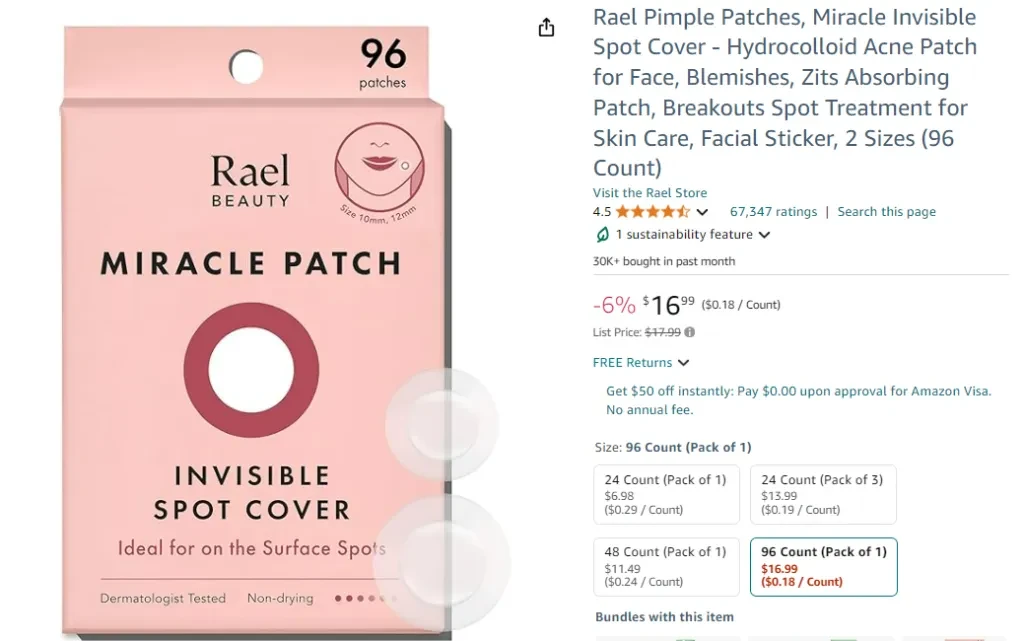This screenshot has width=1024, height=641.
Task: Select 24 Count (Pack of 3) size
Action: click(x=823, y=494)
